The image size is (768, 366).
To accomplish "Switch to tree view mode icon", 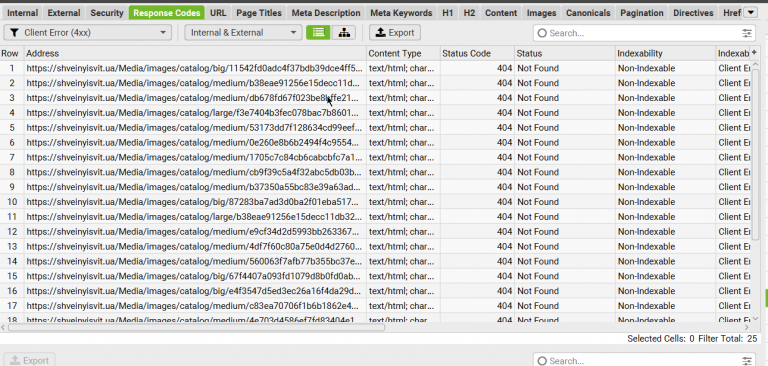I will [x=344, y=33].
